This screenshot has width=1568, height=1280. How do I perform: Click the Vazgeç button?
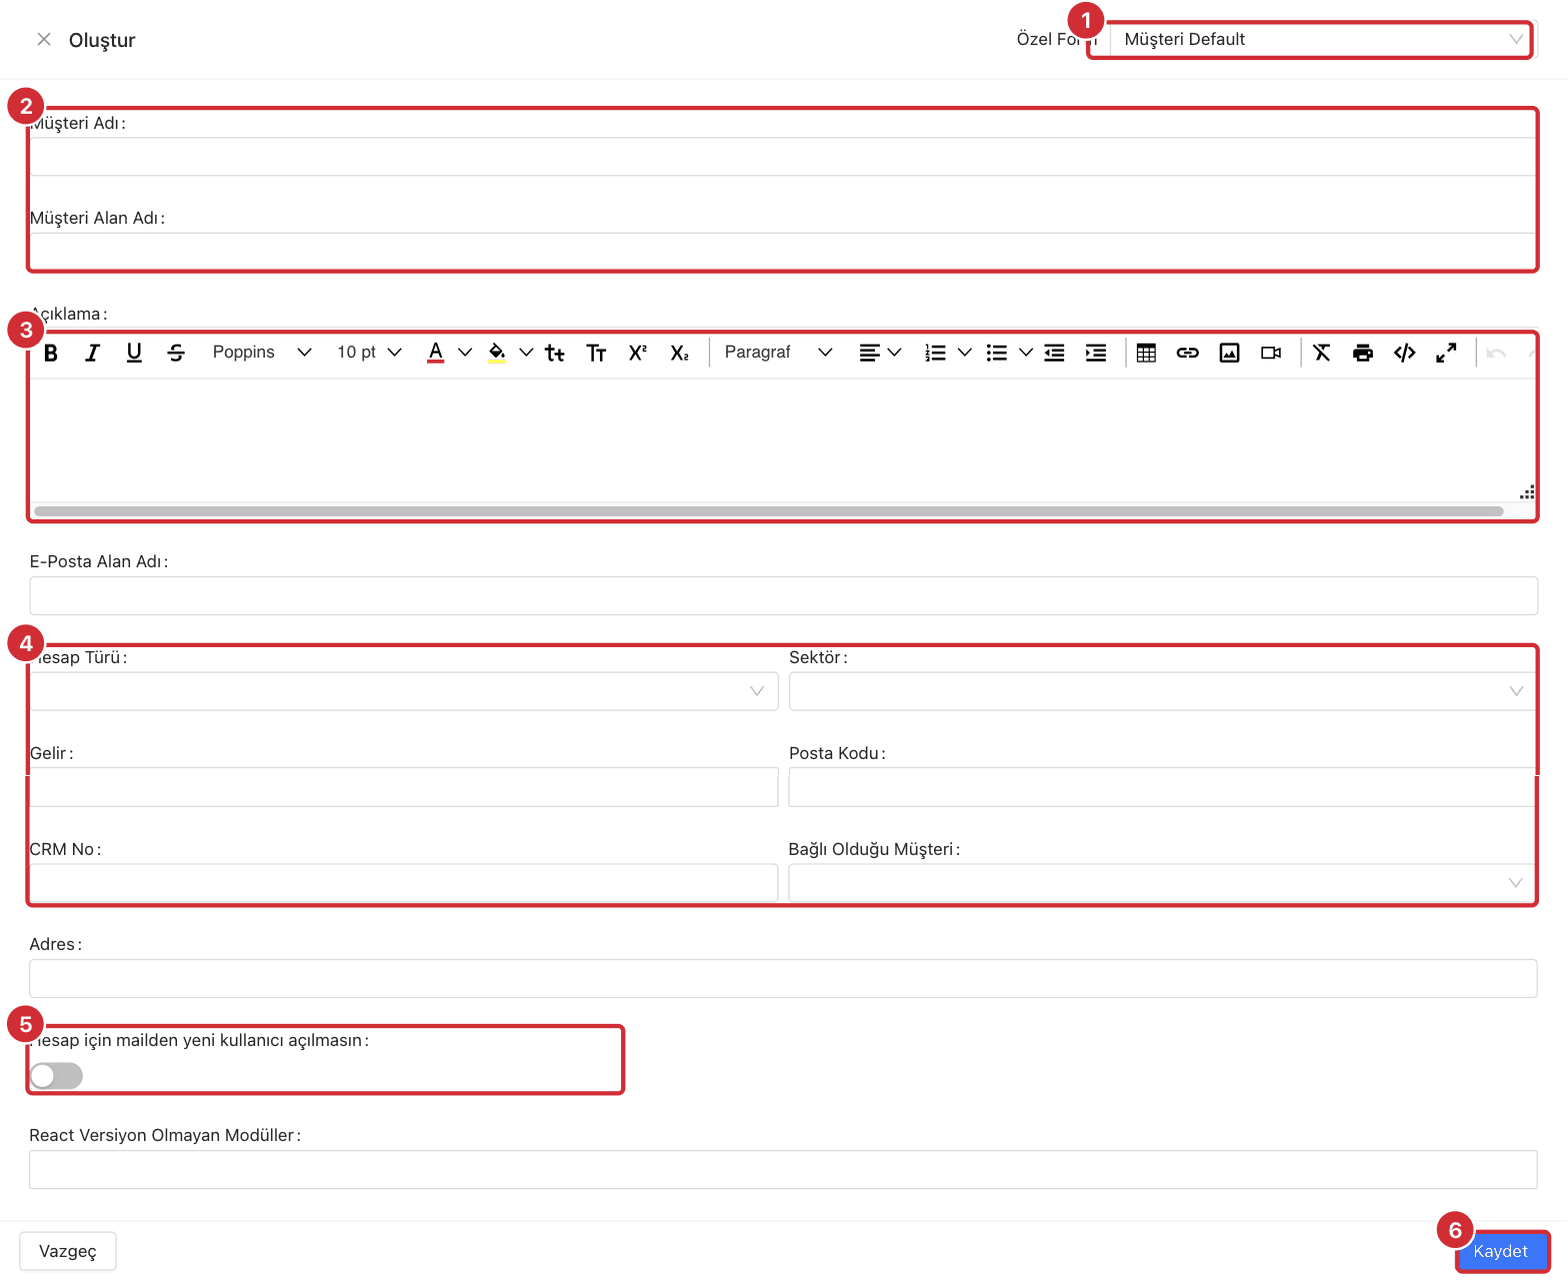click(x=68, y=1251)
